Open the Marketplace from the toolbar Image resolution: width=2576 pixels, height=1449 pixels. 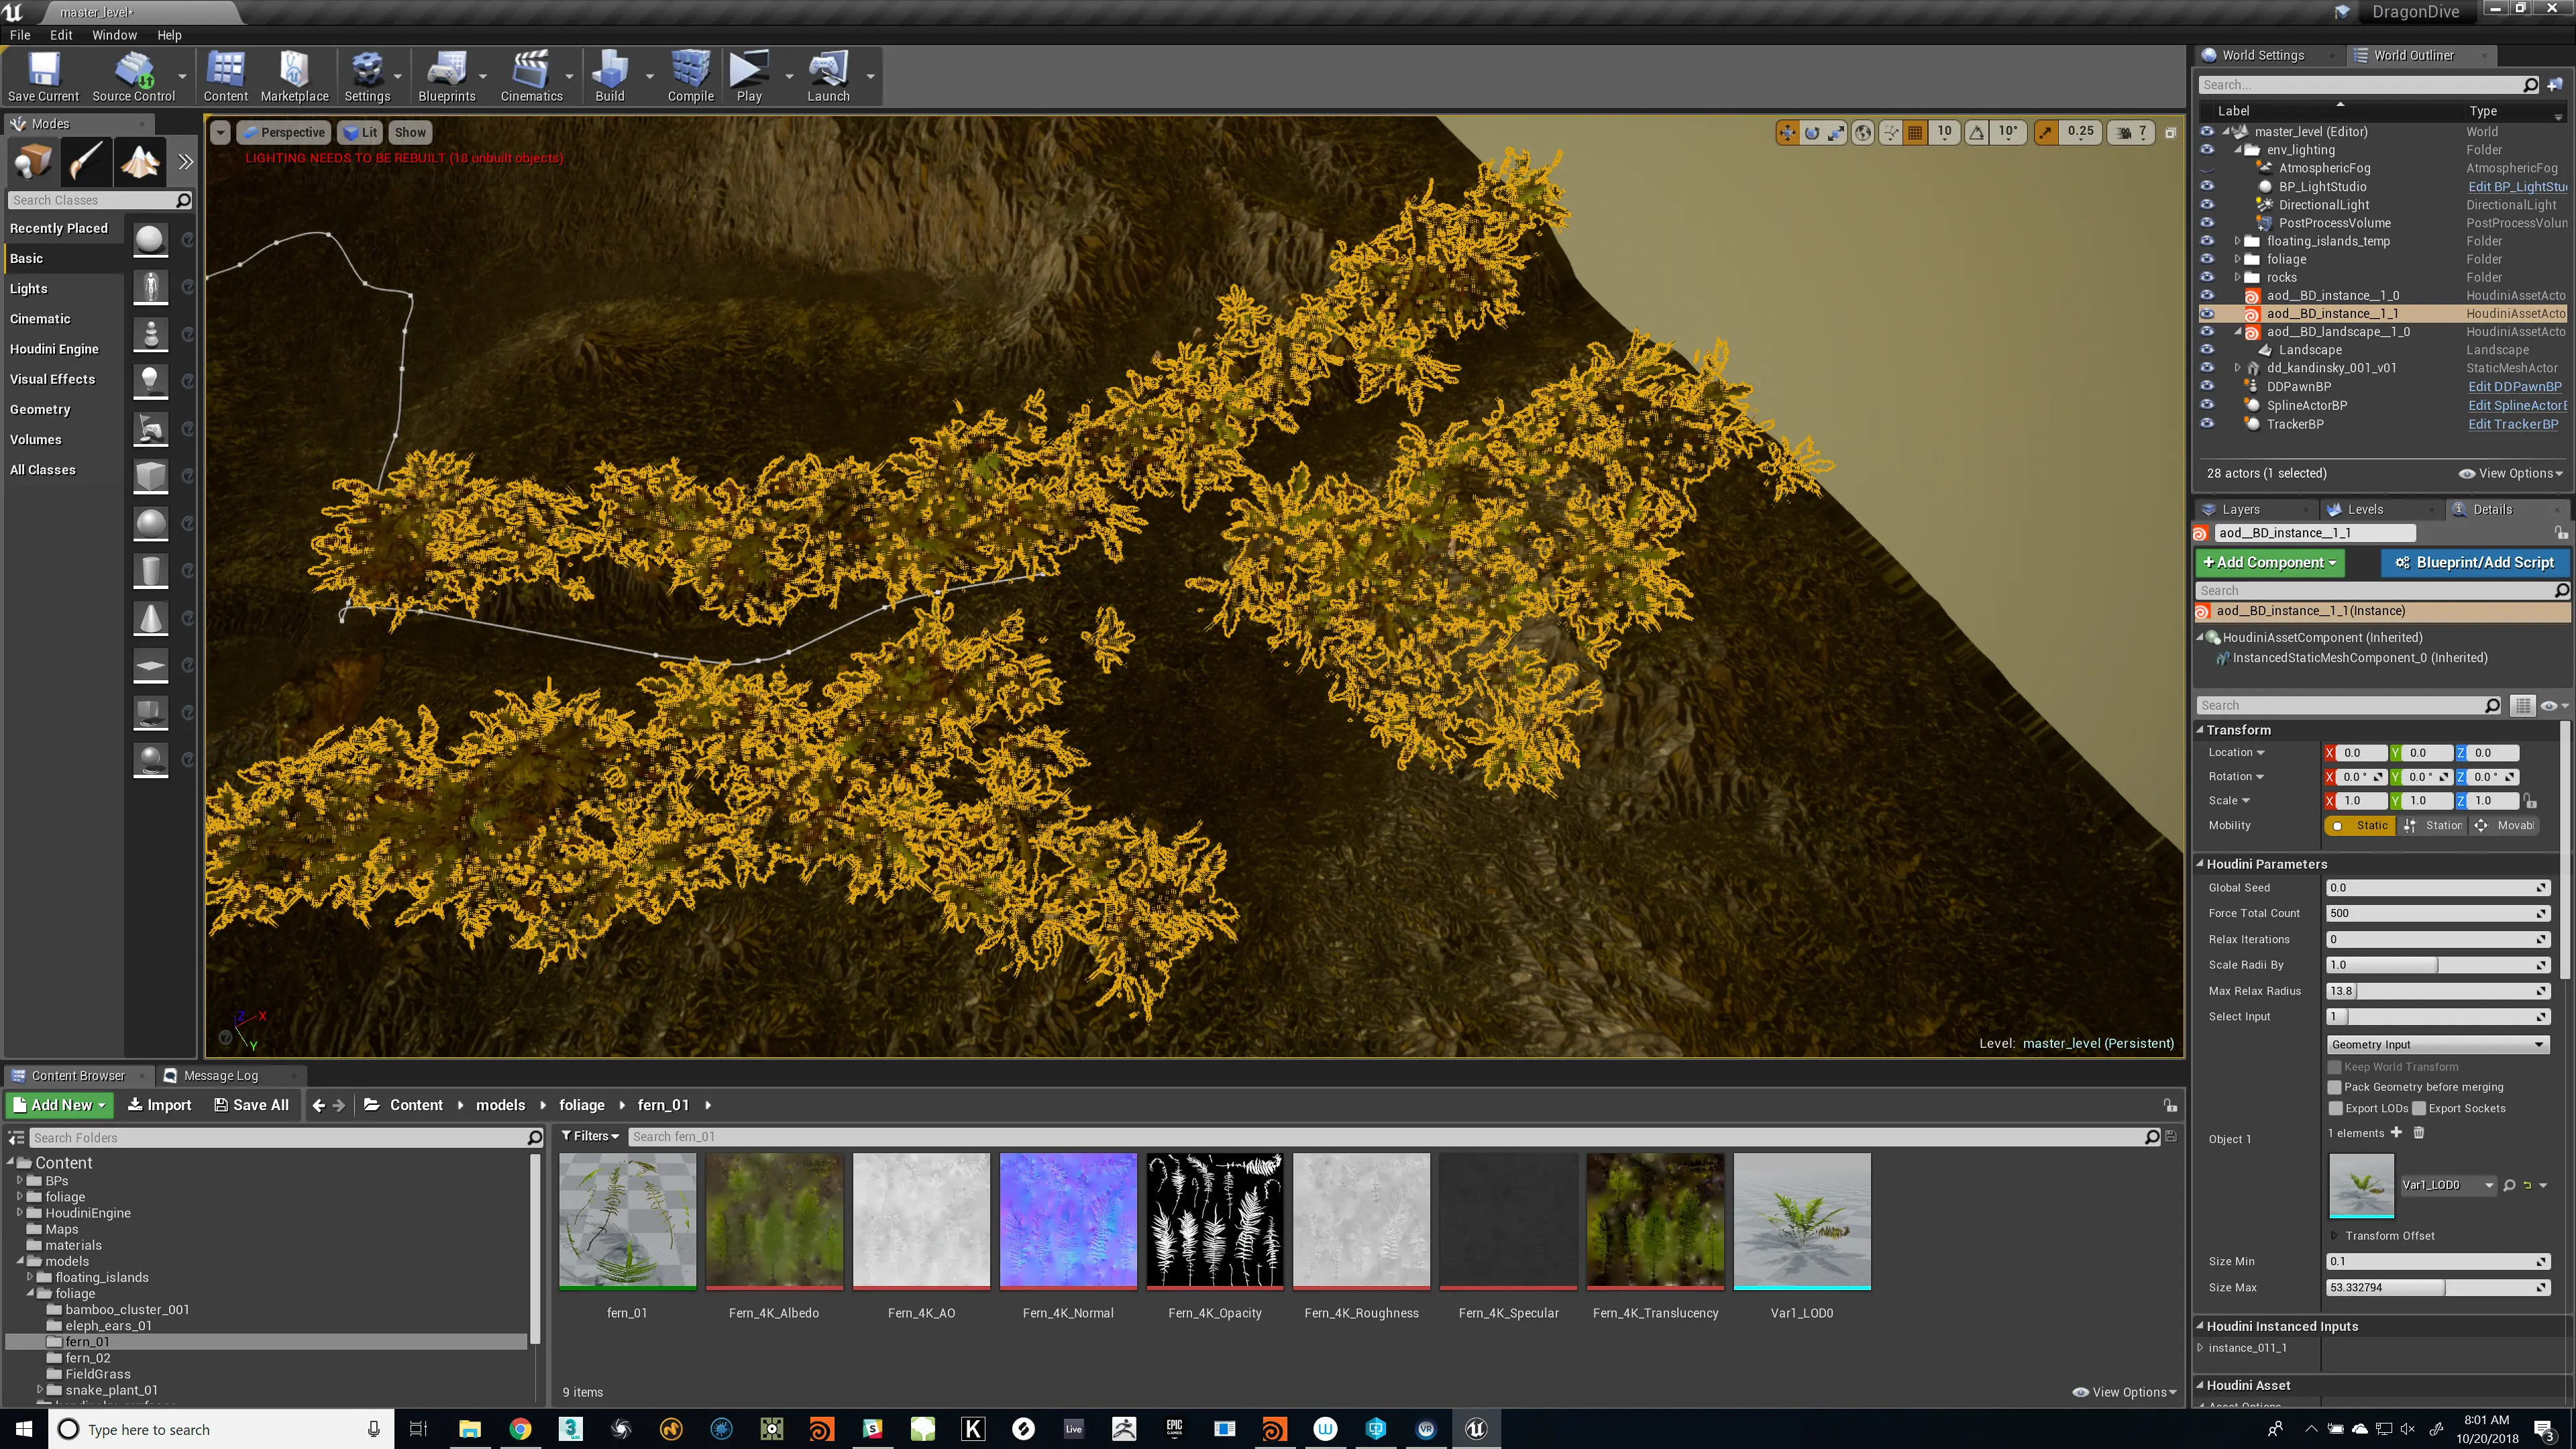coord(294,77)
